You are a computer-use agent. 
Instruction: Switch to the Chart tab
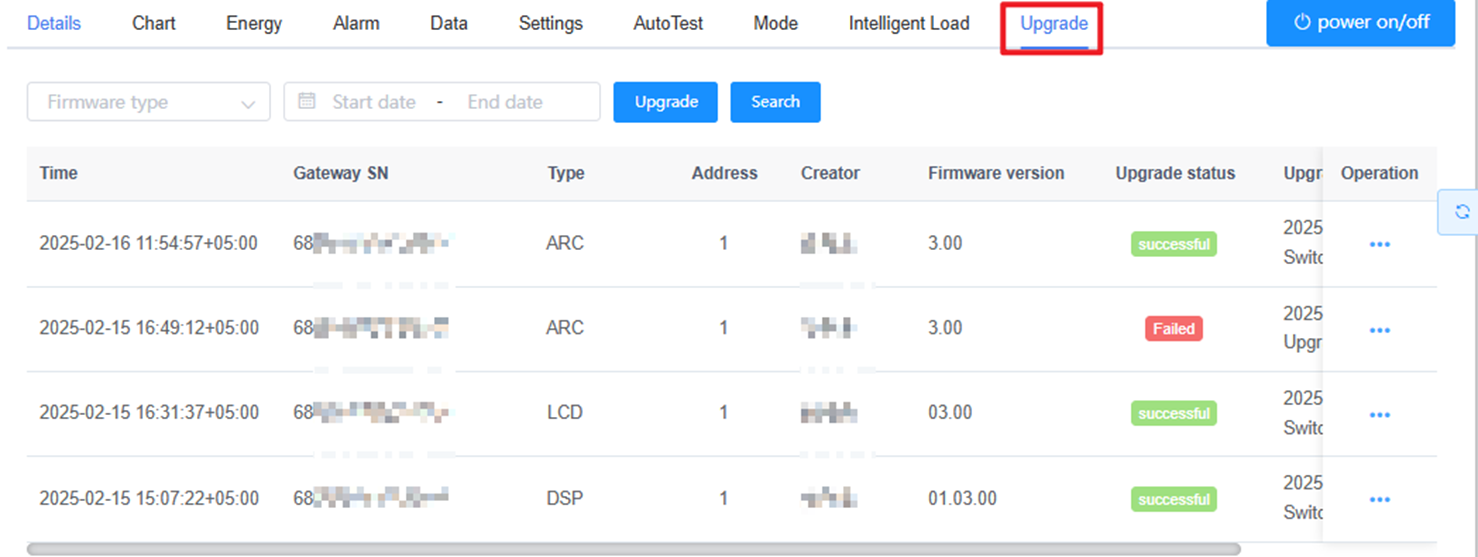(x=154, y=23)
